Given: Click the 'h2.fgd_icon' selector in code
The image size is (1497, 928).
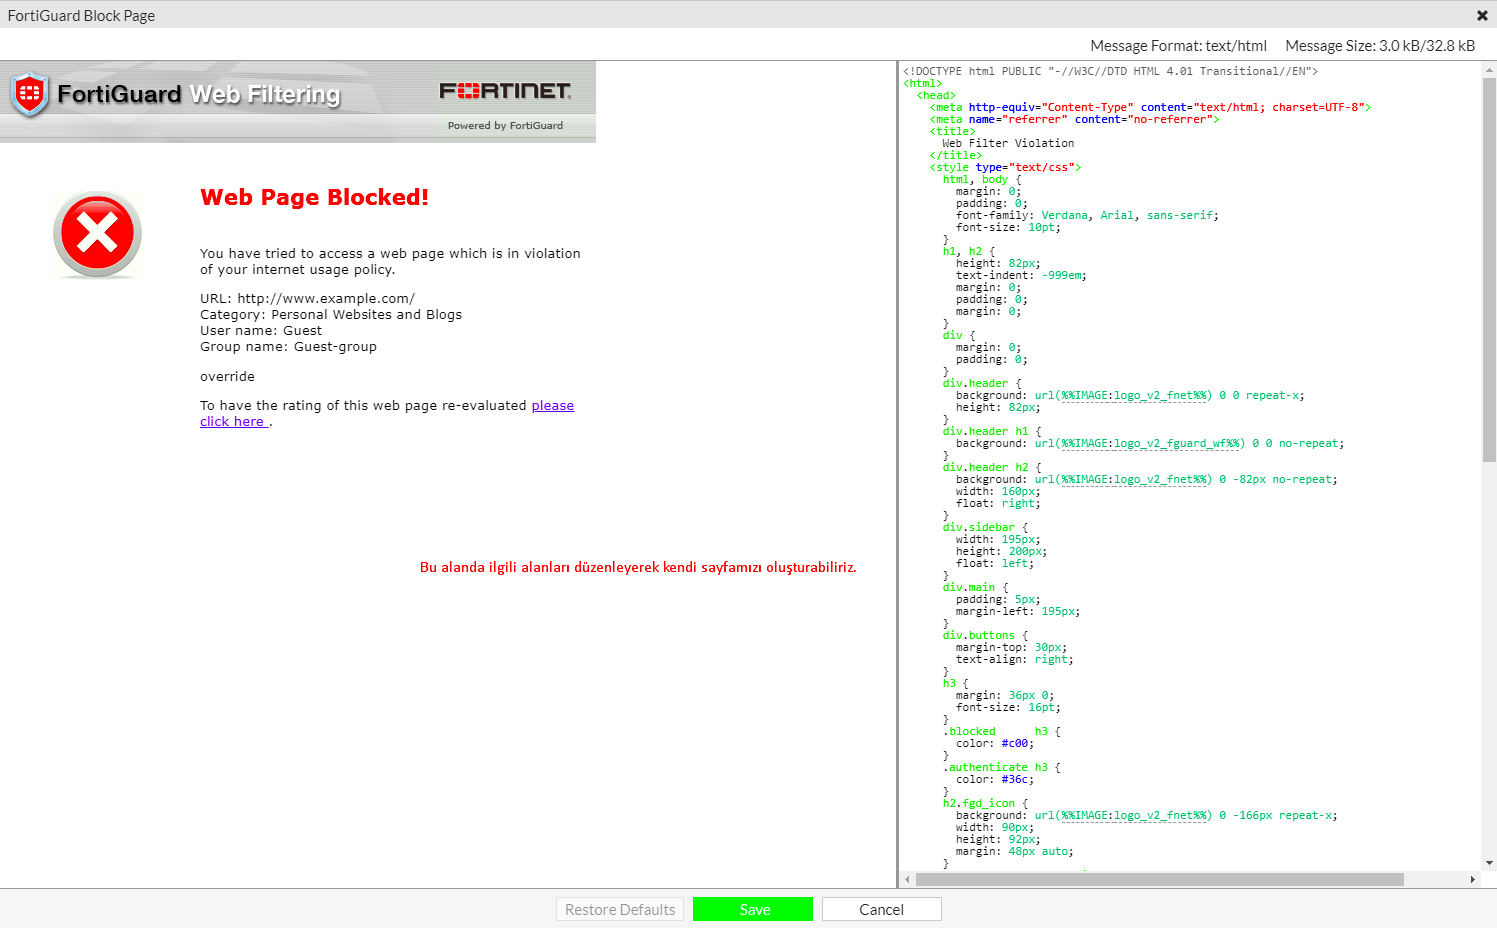Looking at the screenshot, I should (x=978, y=803).
